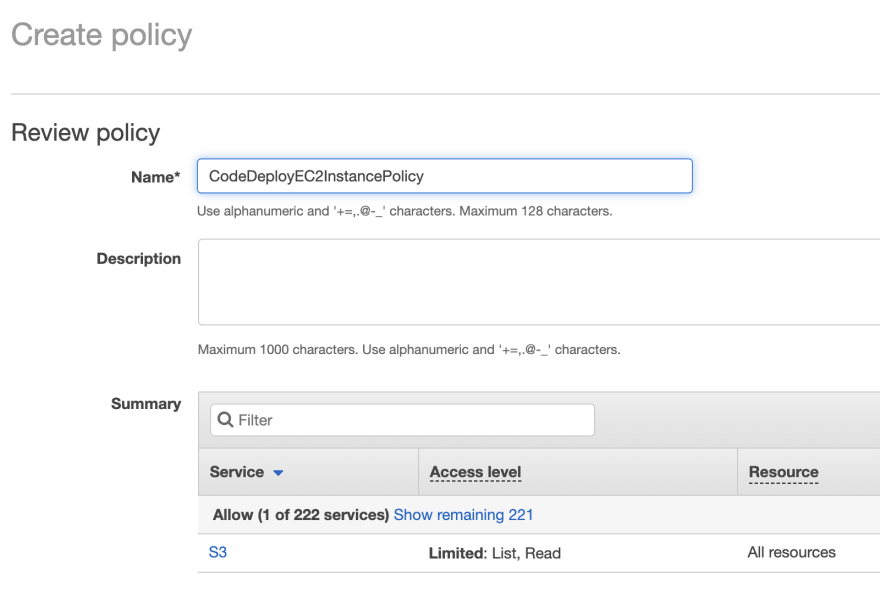Open the Show remaining 221 link
Viewport: 880px width, 597px height.
pyautogui.click(x=464, y=515)
